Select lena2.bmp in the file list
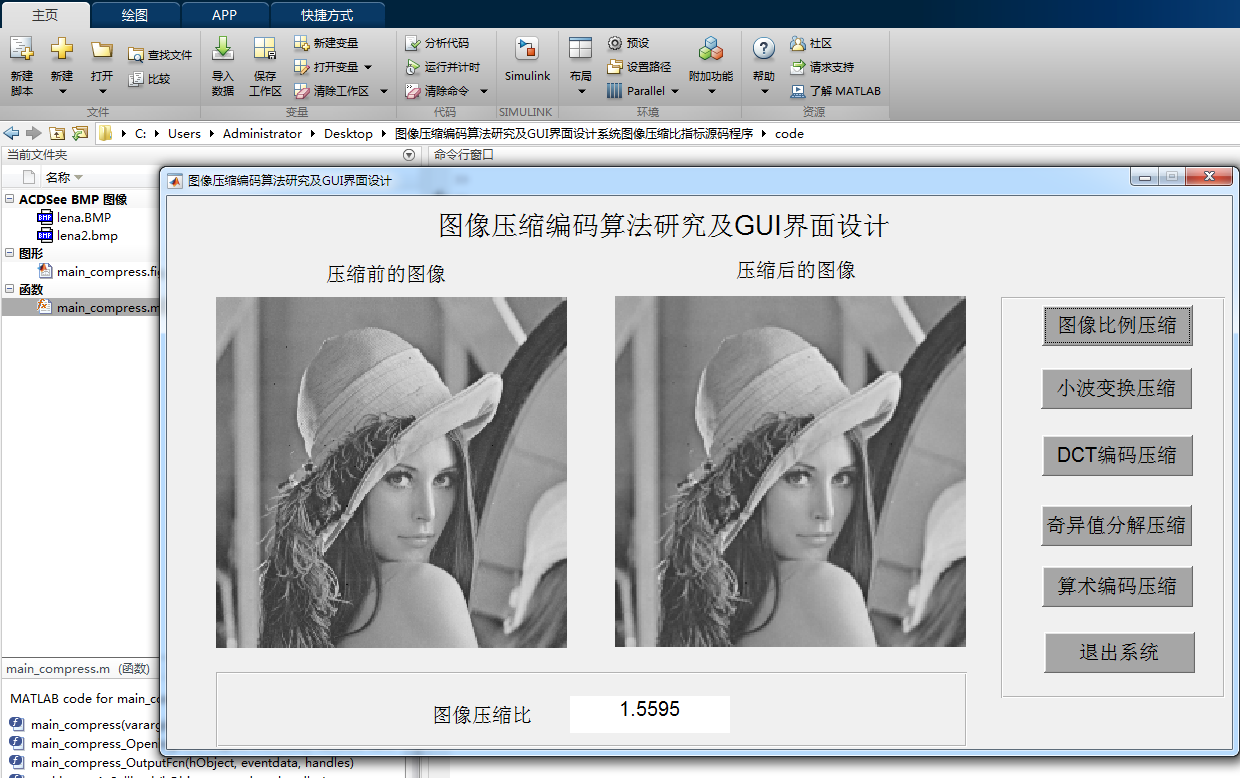This screenshot has width=1240, height=778. [x=87, y=235]
